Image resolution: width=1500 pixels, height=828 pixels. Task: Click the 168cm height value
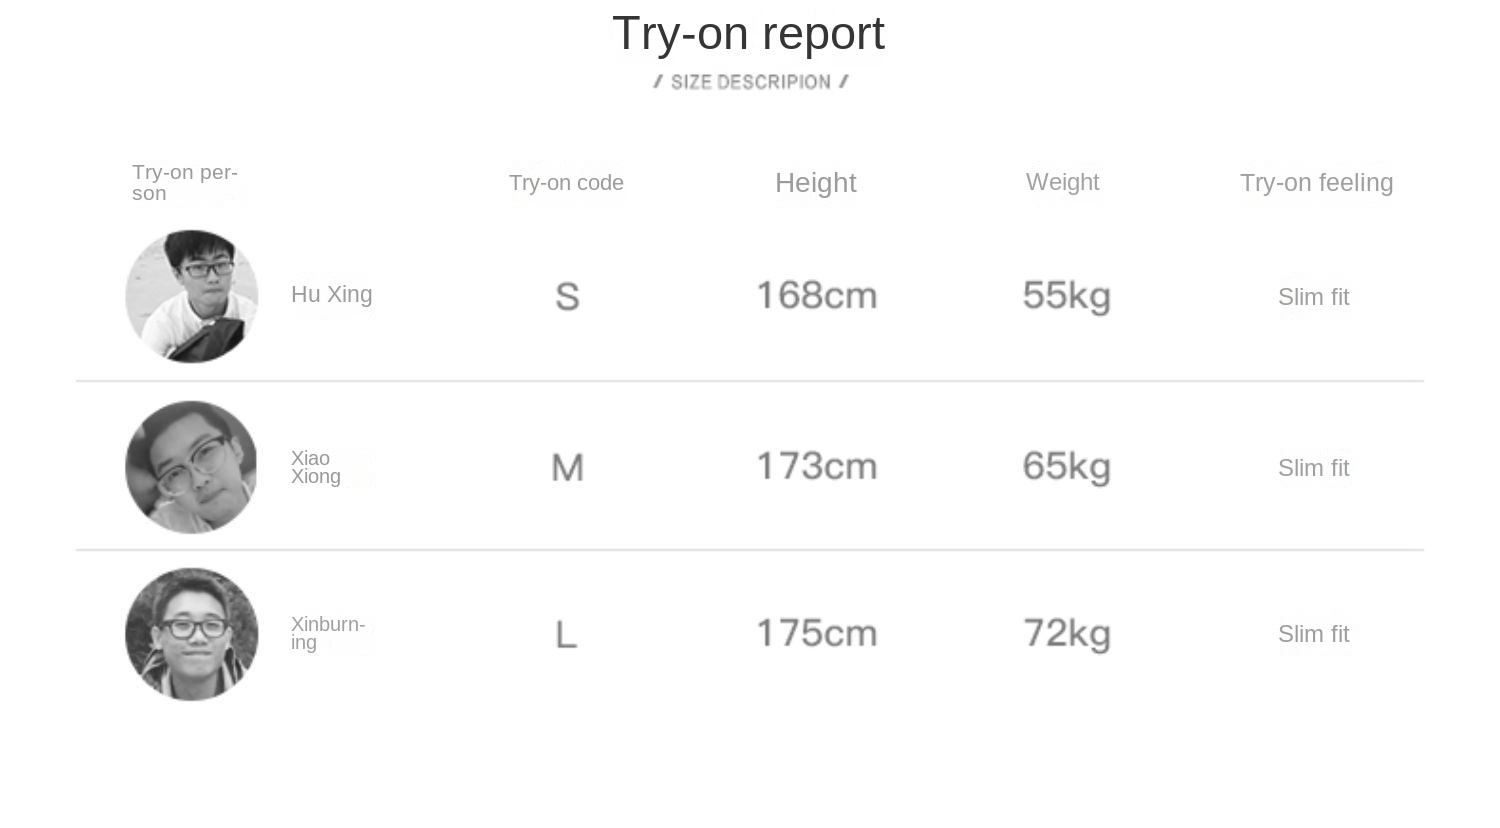pyautogui.click(x=816, y=296)
